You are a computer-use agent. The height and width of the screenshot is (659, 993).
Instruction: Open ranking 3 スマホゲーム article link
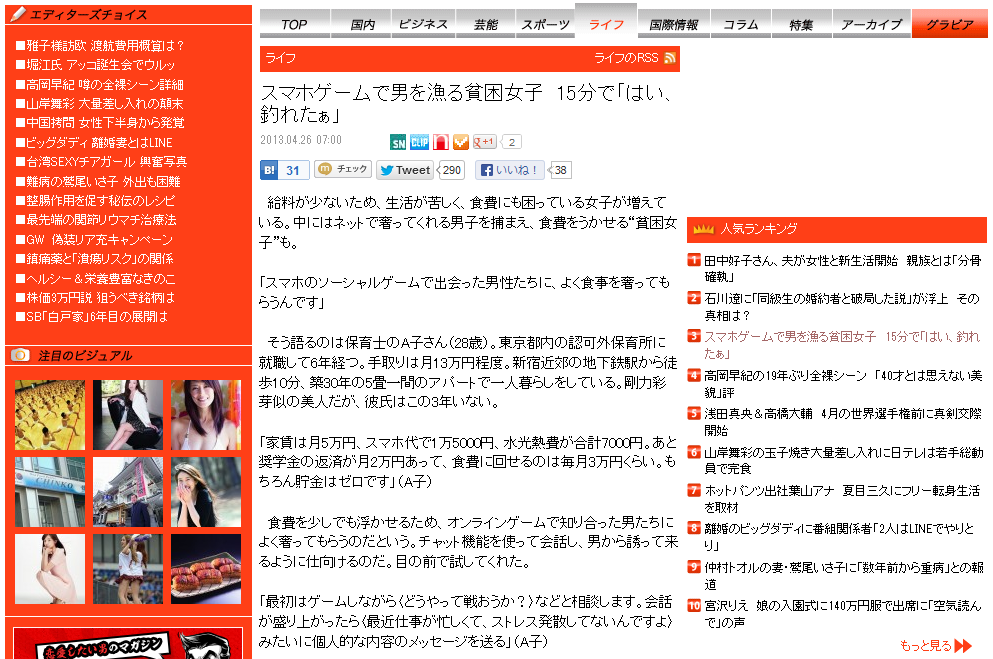click(x=842, y=345)
